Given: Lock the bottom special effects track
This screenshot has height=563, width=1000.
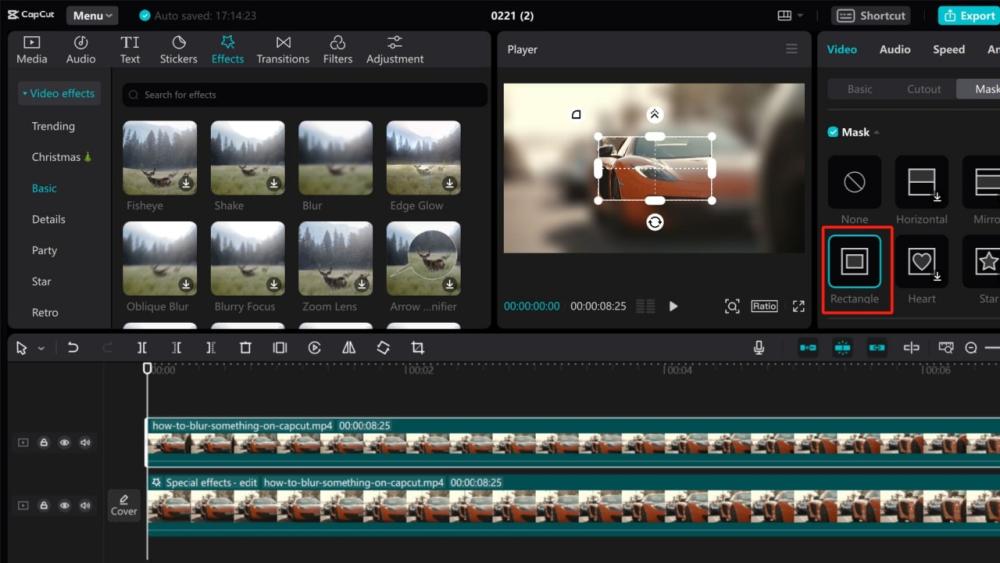Looking at the screenshot, I should click(x=44, y=506).
